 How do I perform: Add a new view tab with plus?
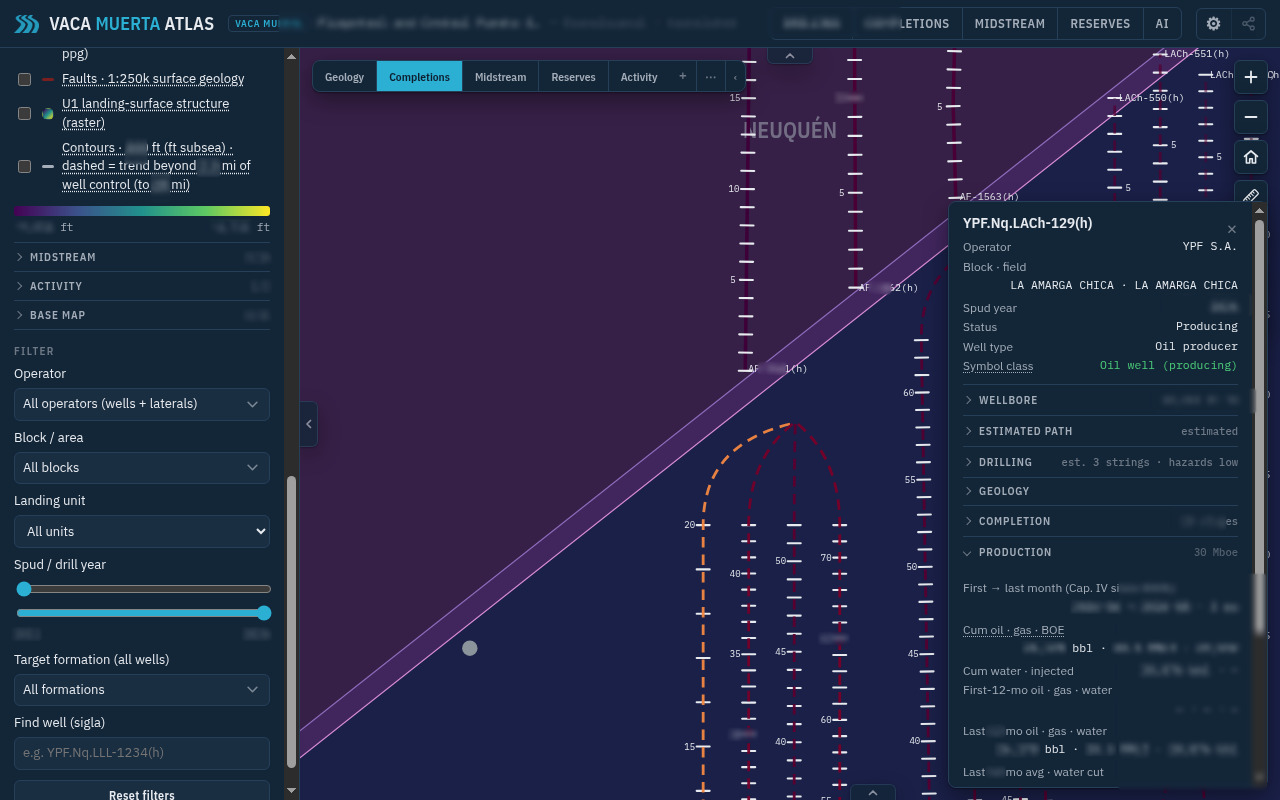[x=683, y=76]
